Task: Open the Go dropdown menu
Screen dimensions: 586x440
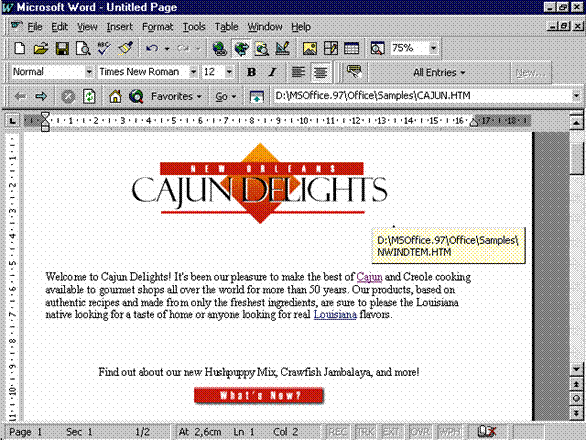Action: coord(225,97)
